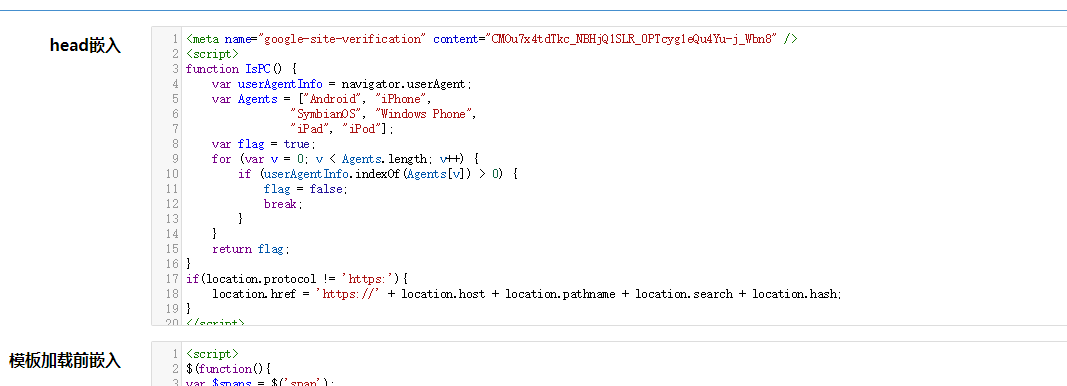Click the '$(function(){' line in lower editor
The height and width of the screenshot is (386, 1067).
point(229,368)
